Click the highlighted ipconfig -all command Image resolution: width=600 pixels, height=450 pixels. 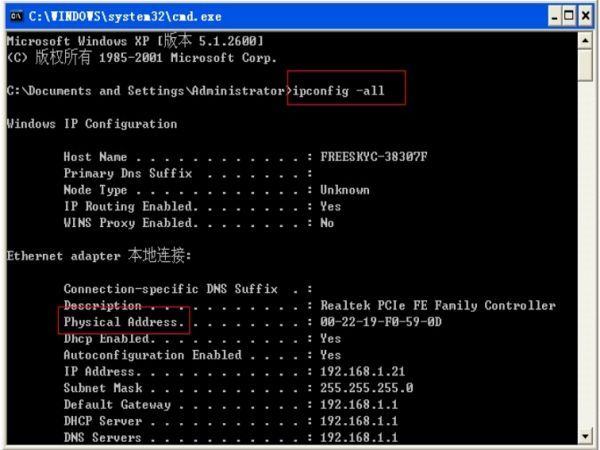point(338,91)
